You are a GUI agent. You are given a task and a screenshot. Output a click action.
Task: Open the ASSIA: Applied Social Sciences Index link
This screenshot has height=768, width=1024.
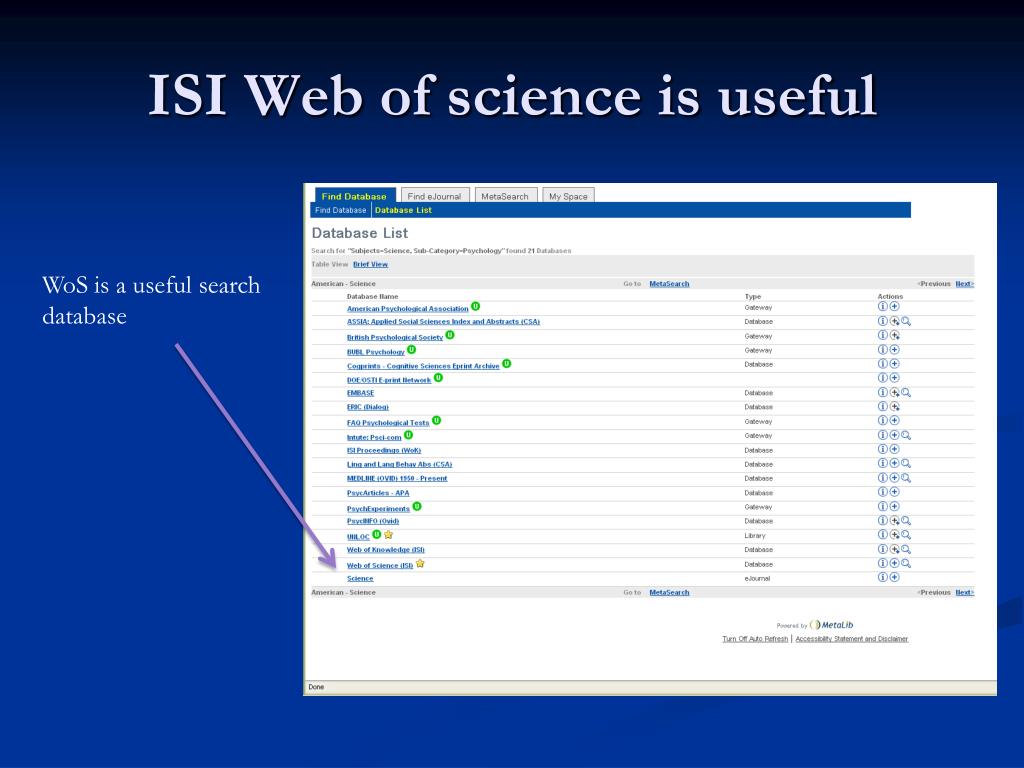[443, 321]
